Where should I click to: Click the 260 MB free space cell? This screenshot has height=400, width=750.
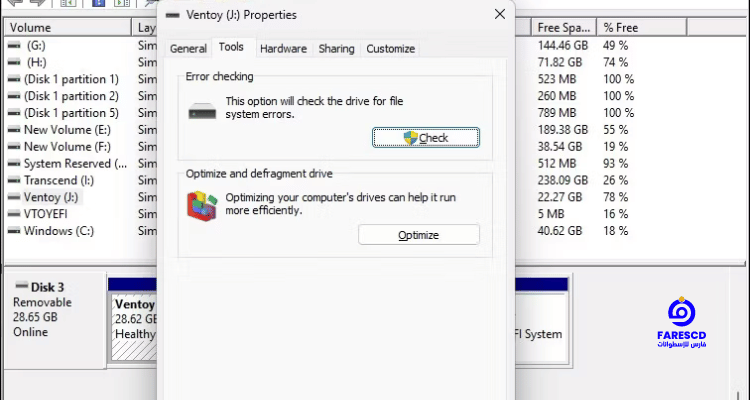click(x=557, y=96)
